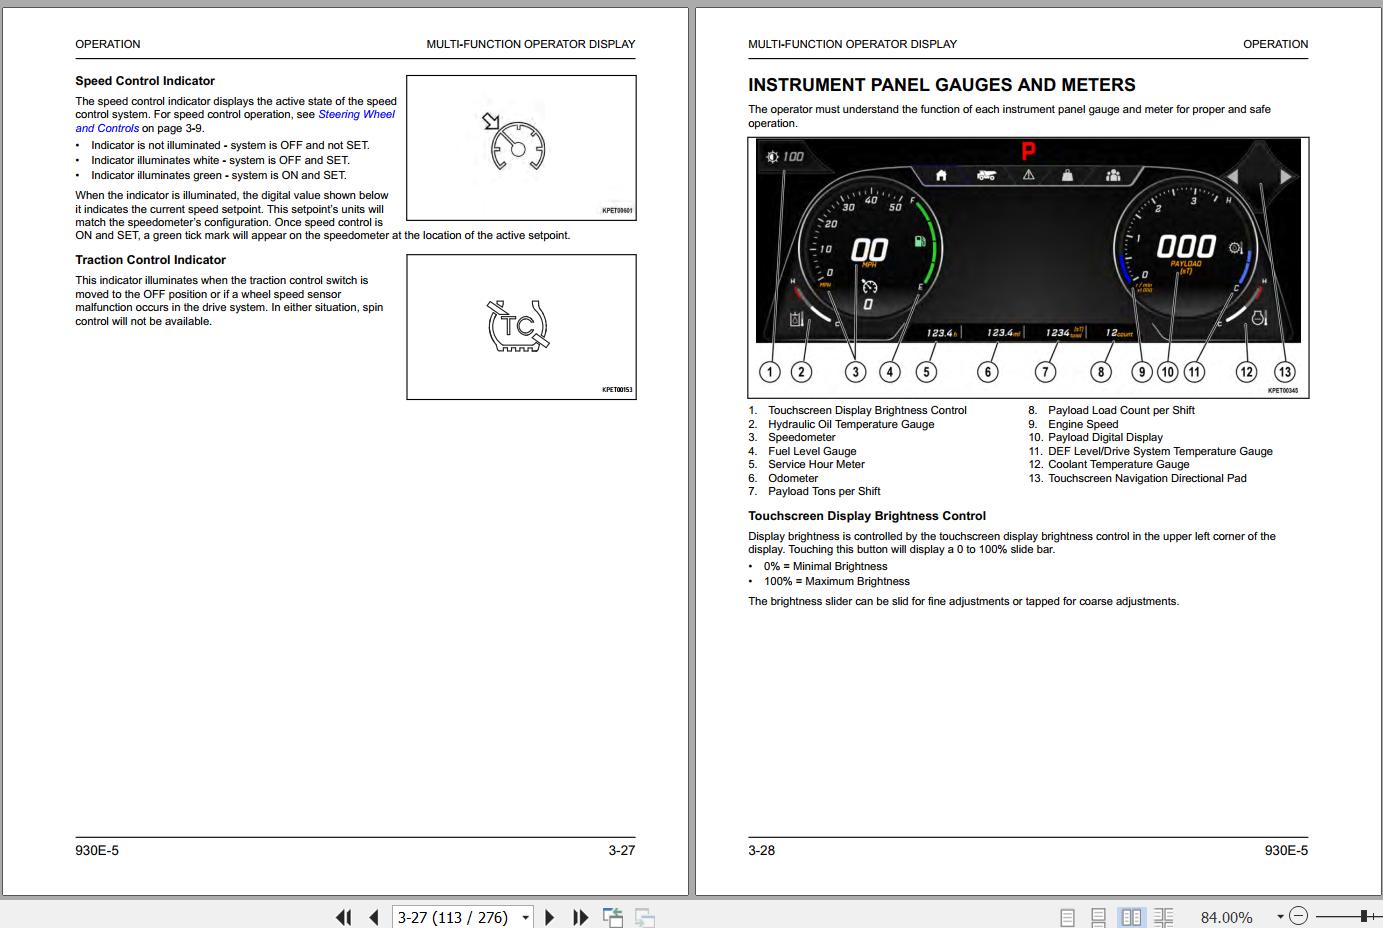The height and width of the screenshot is (928, 1383).
Task: Open the page number dropdown
Action: pos(526,918)
